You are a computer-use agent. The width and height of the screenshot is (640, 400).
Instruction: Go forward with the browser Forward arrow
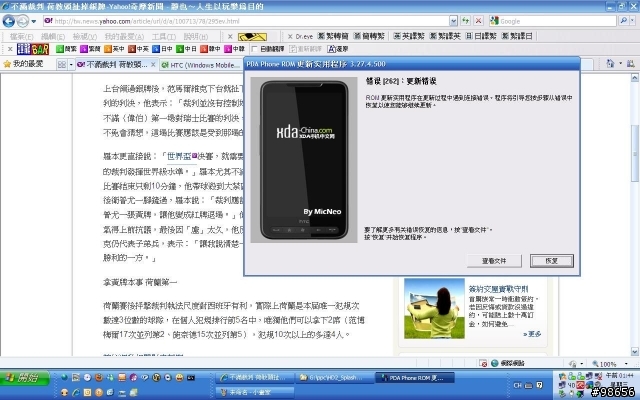click(22, 21)
